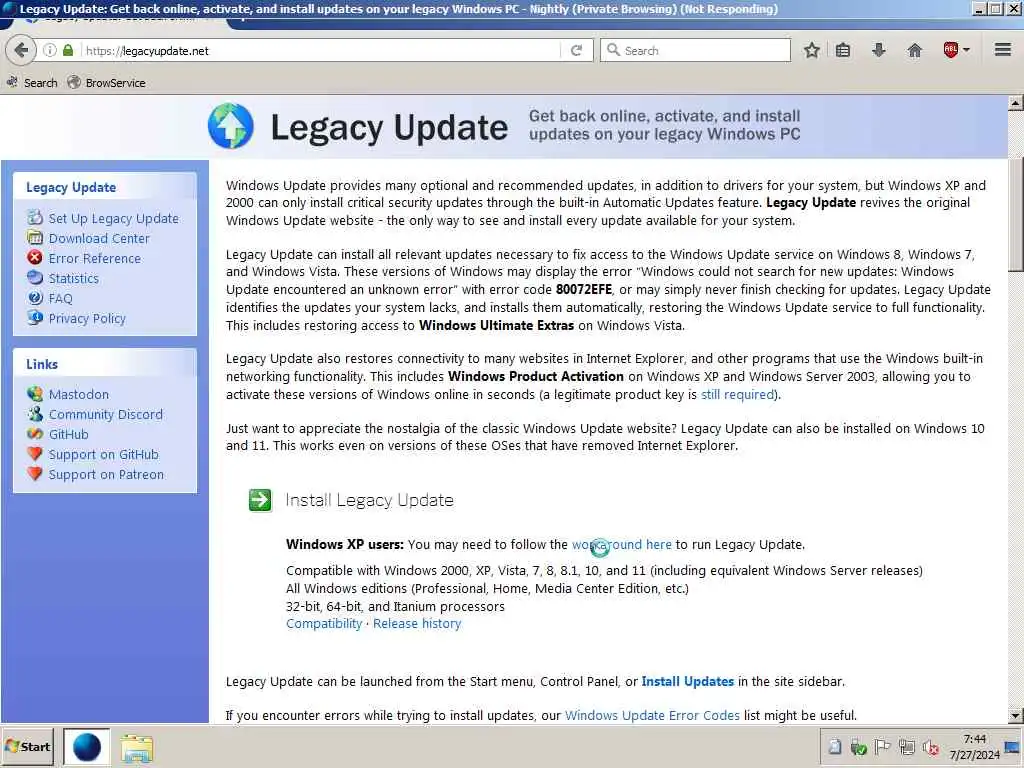Open Community Discord link

tap(106, 415)
